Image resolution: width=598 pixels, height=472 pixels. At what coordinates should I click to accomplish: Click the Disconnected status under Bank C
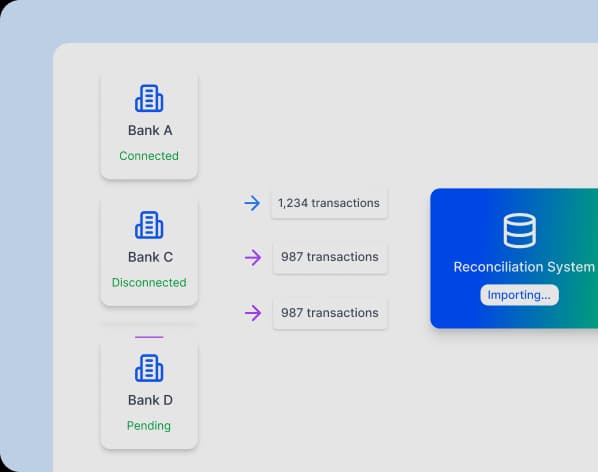pyautogui.click(x=149, y=283)
